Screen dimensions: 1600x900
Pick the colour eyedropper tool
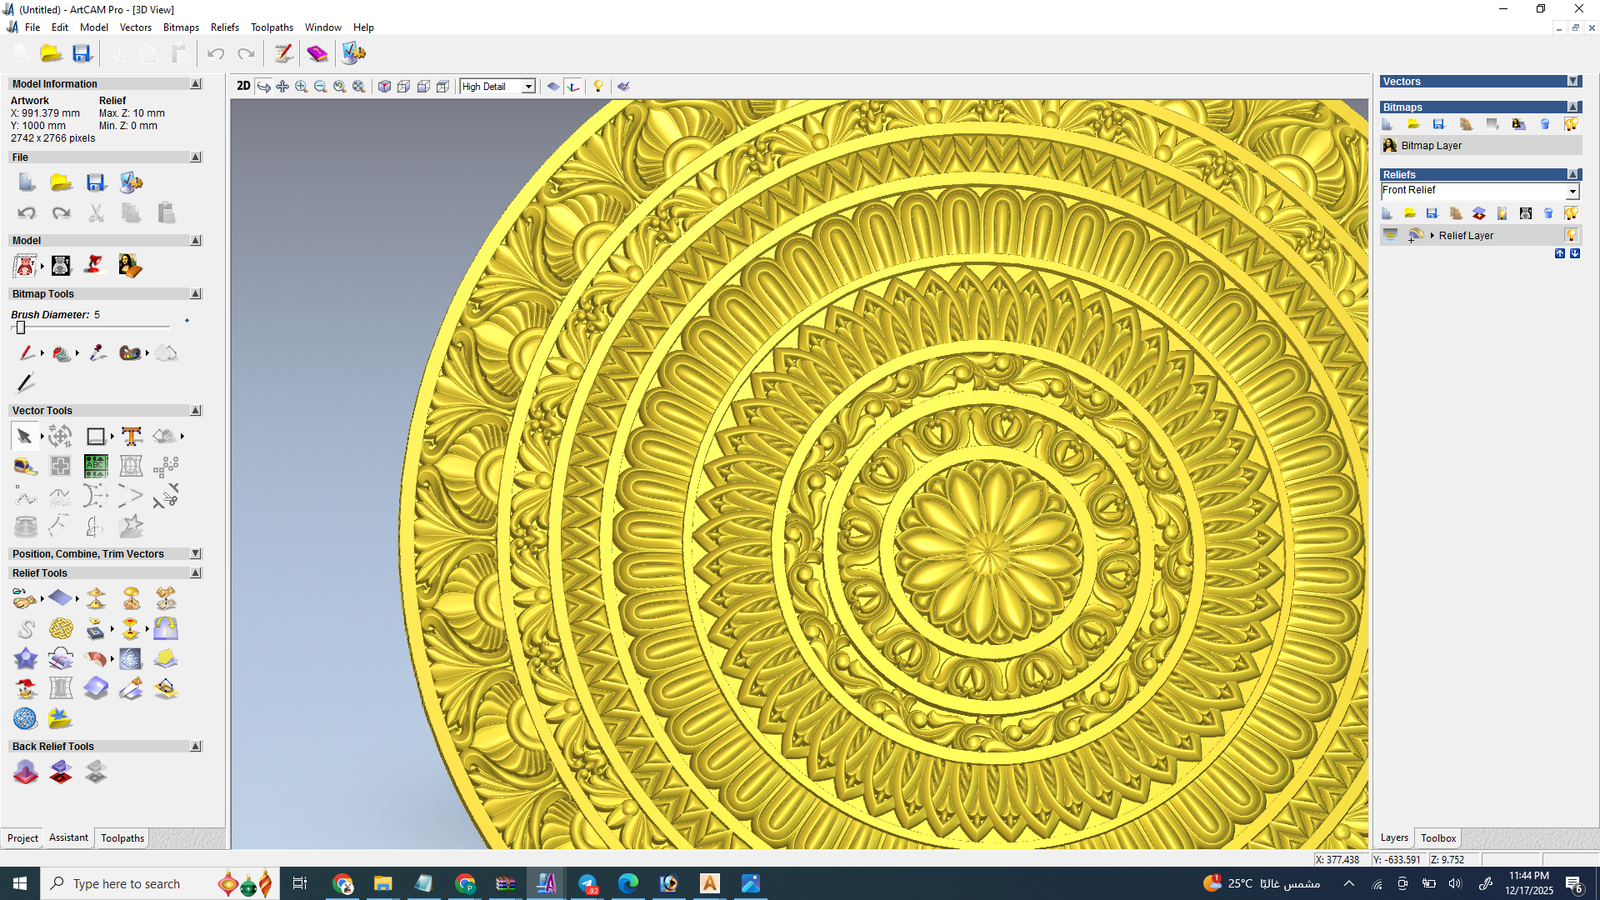coord(97,353)
